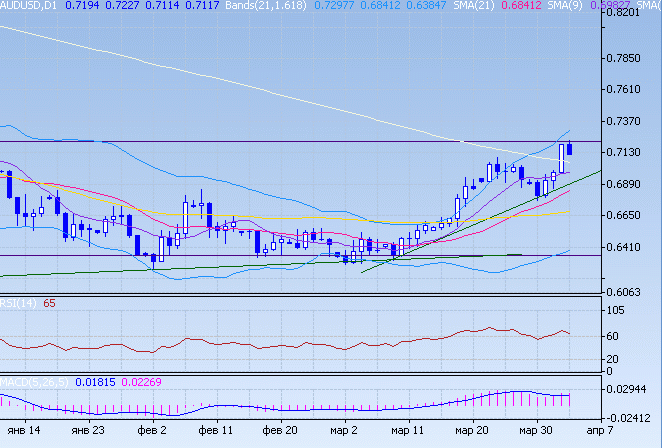Screen dimensions: 662x448
Task: Click the мар 2 date label
Action: point(345,431)
